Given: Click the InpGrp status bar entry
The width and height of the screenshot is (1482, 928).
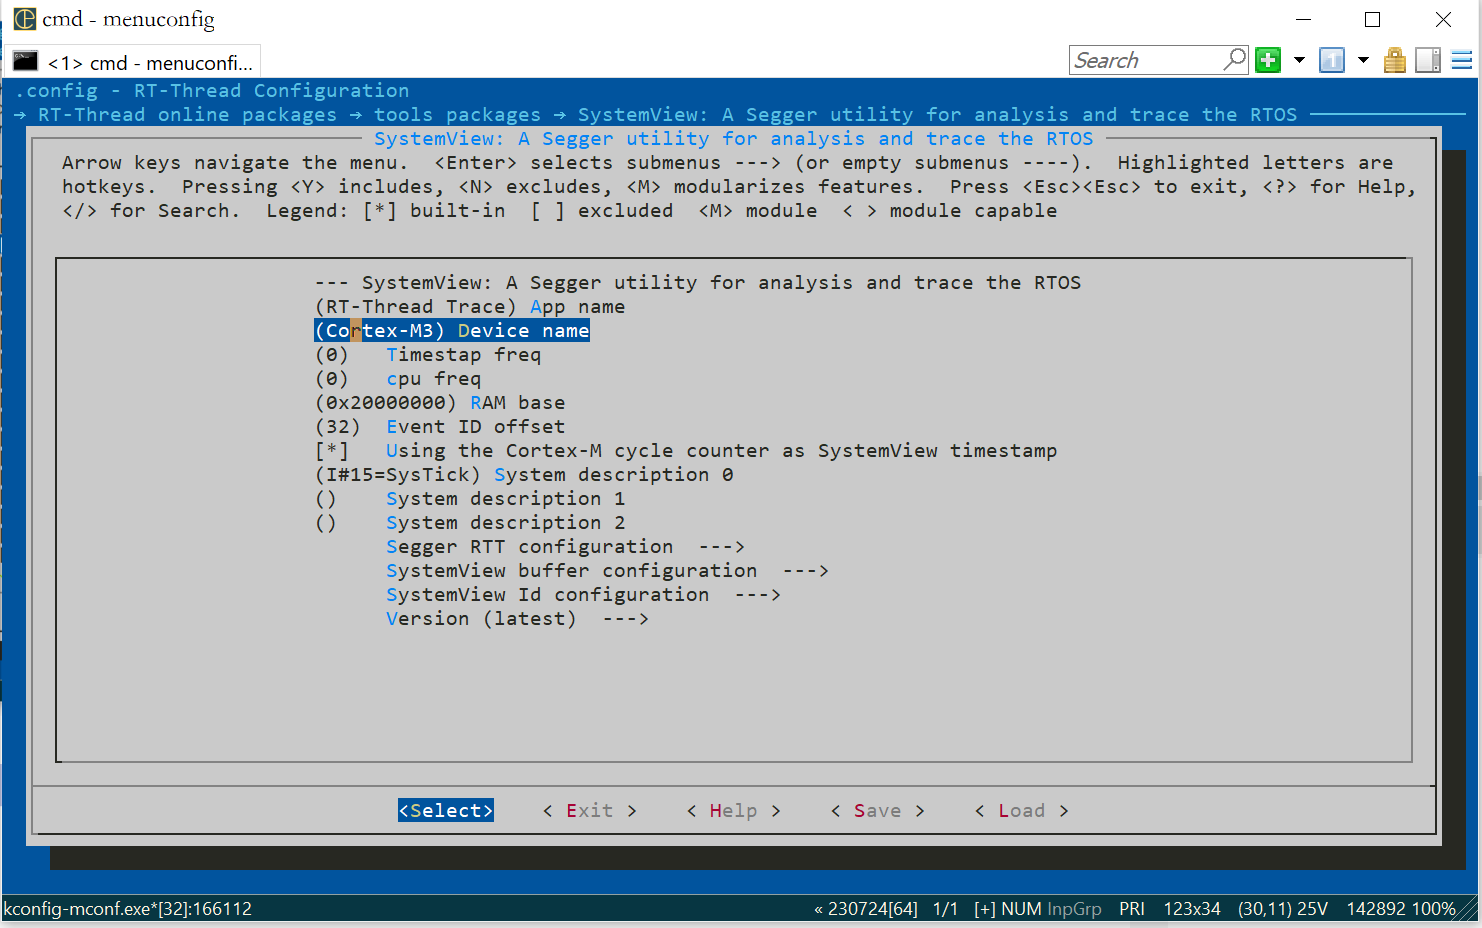Looking at the screenshot, I should point(1074,909).
